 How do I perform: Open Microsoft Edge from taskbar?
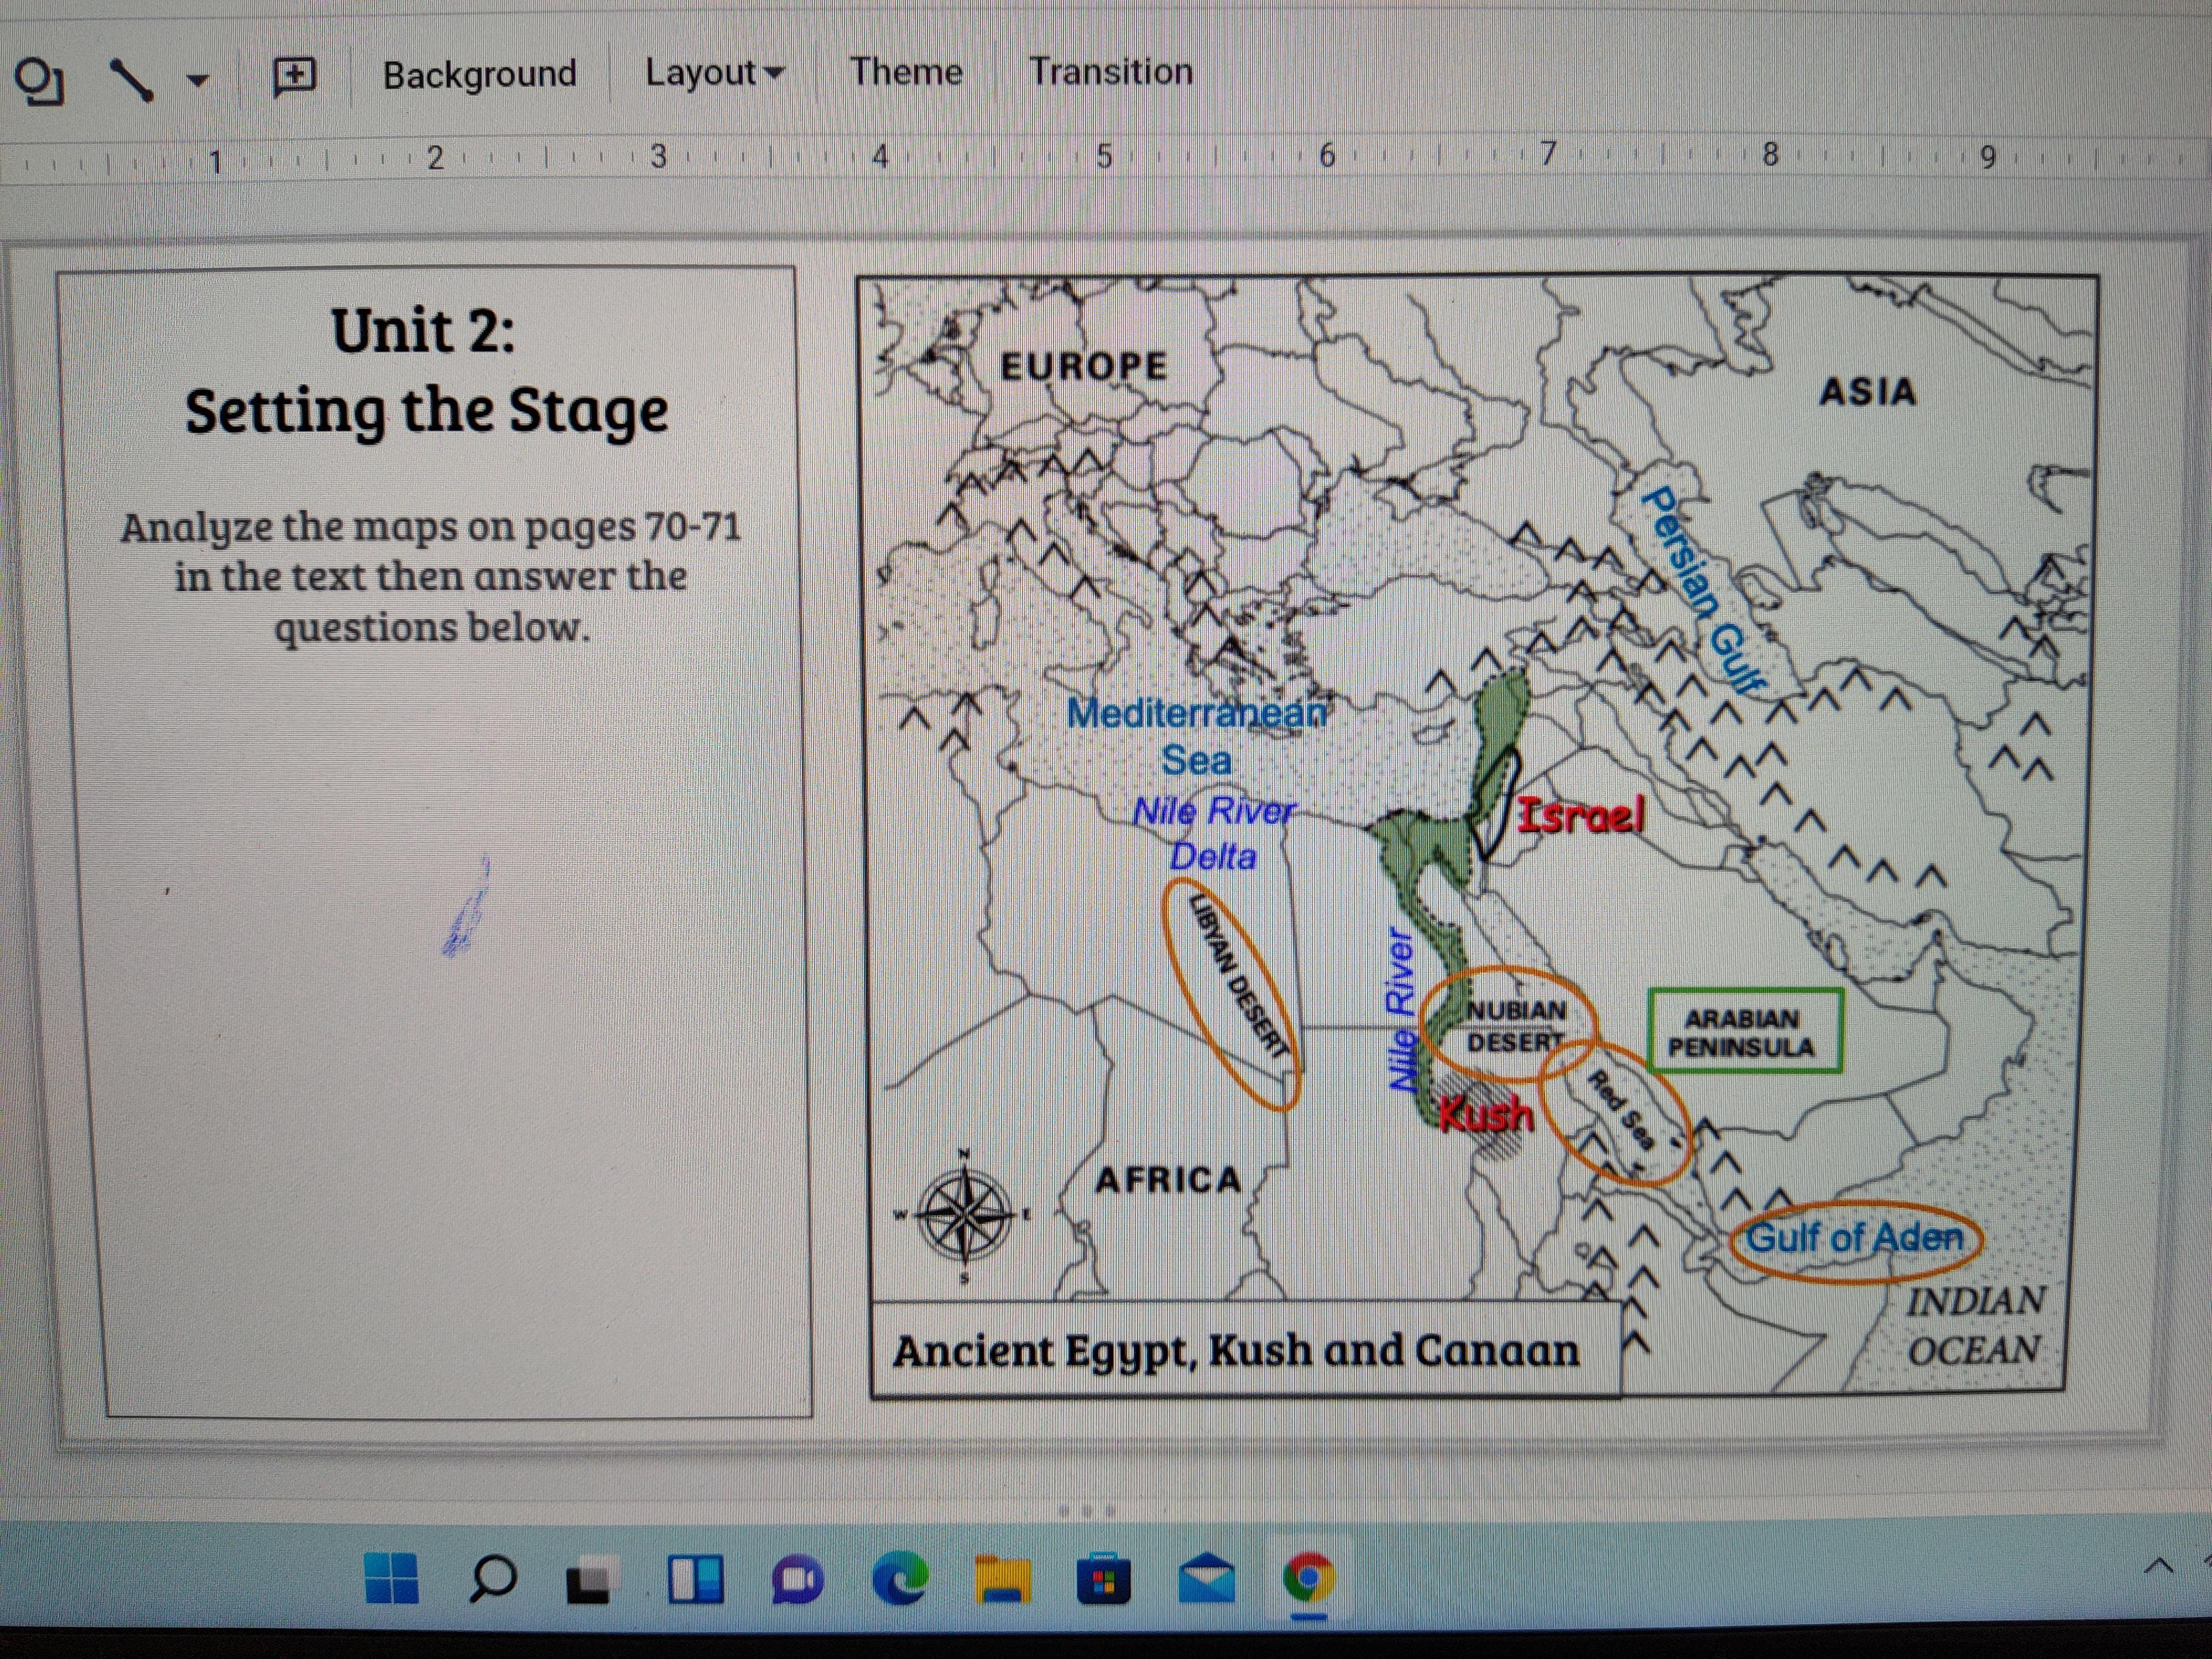(x=899, y=1579)
